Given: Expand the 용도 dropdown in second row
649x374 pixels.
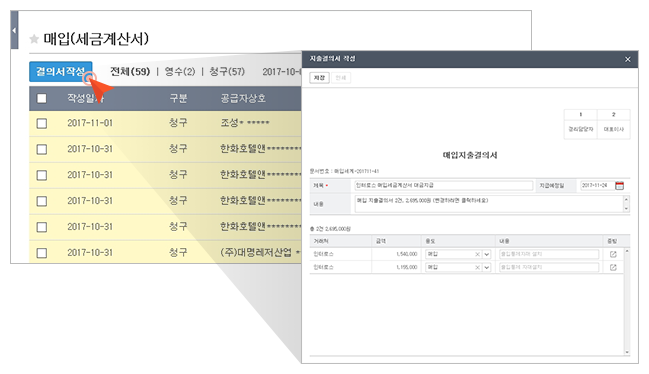Looking at the screenshot, I should pyautogui.click(x=486, y=268).
